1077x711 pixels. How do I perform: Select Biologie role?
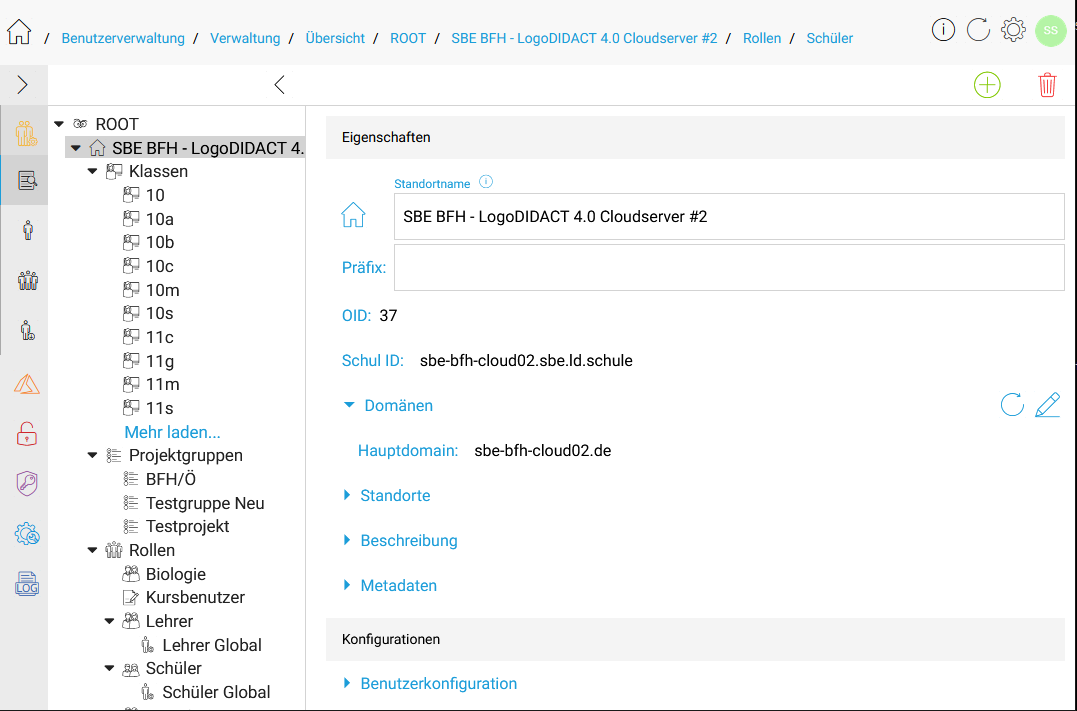[x=176, y=574]
